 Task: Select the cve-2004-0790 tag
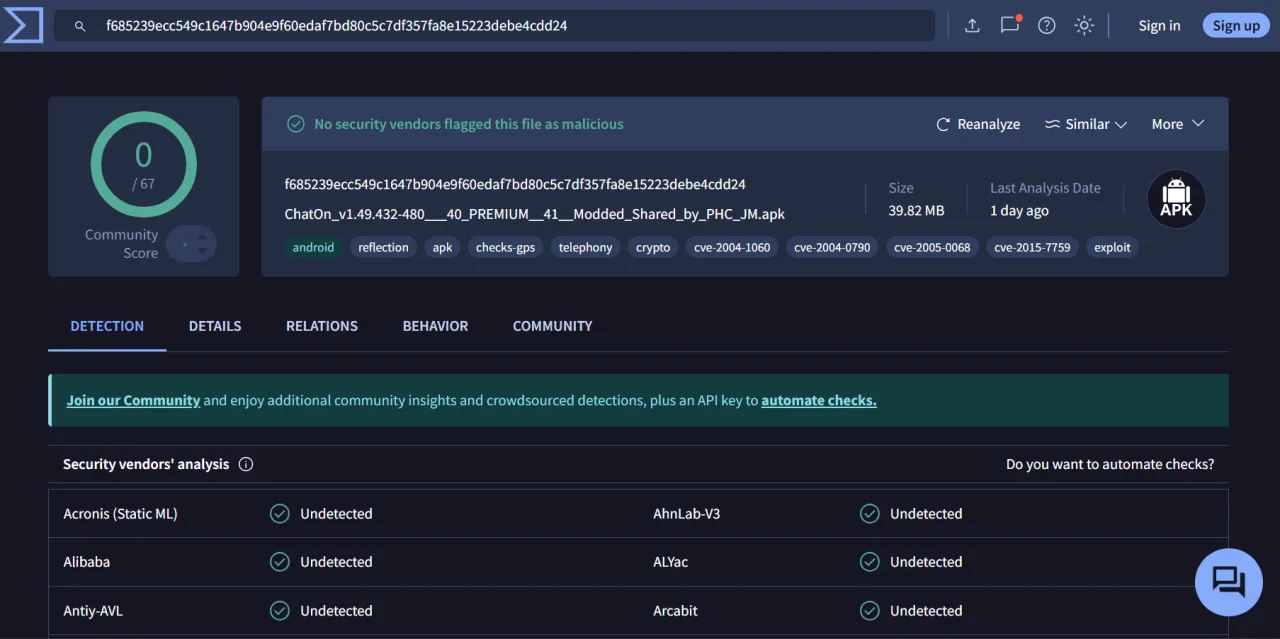tap(832, 247)
